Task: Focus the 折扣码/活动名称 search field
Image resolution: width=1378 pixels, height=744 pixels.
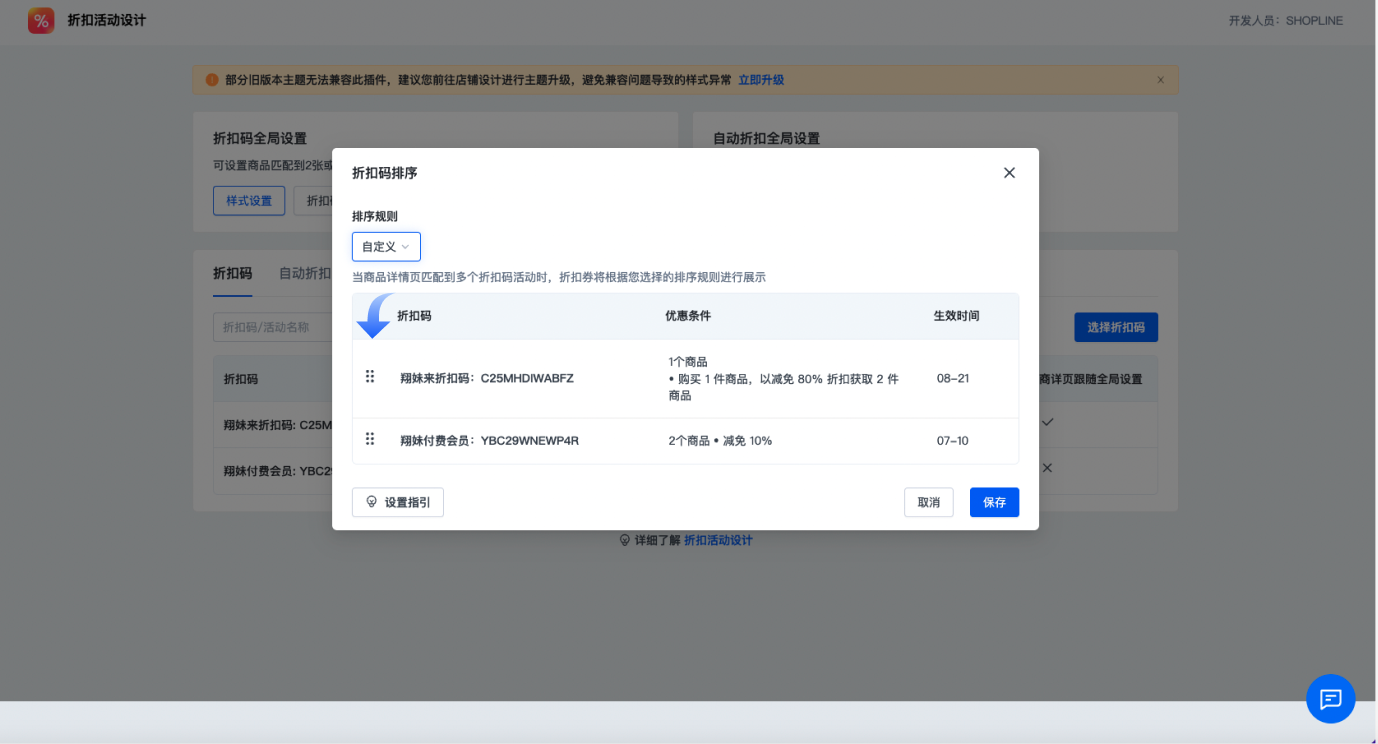Action: (x=272, y=327)
